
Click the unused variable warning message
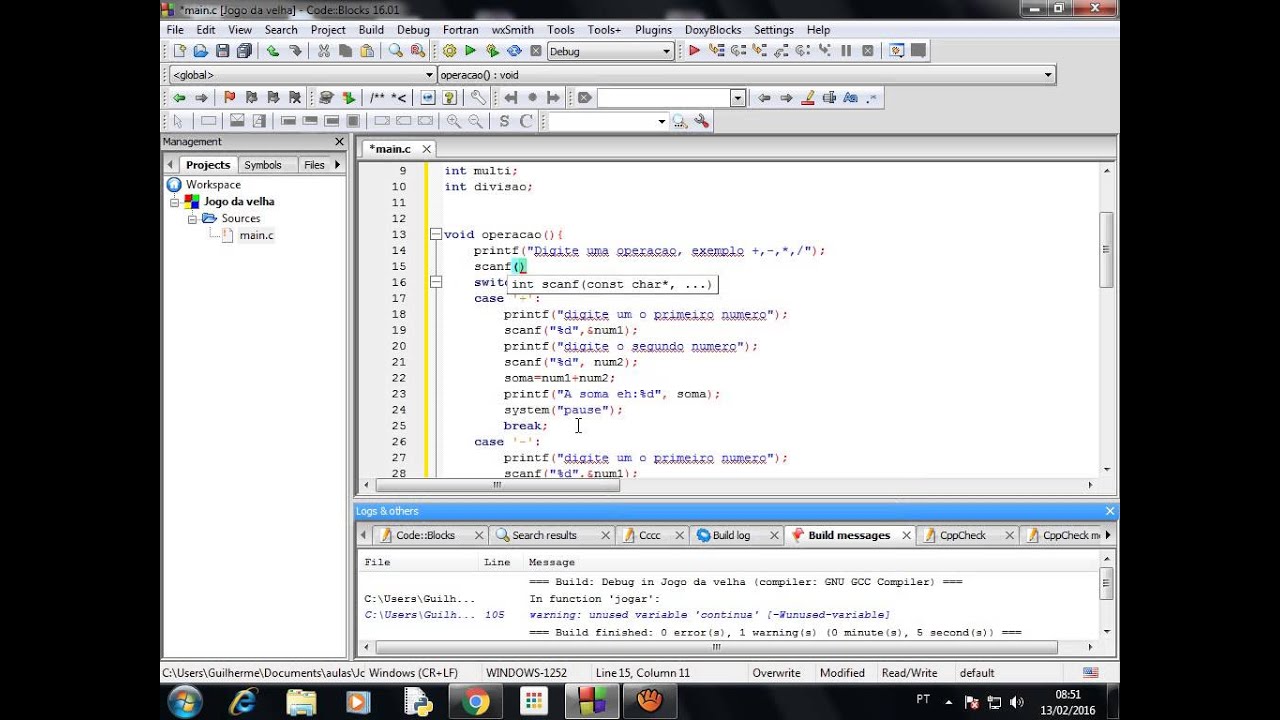tap(709, 615)
